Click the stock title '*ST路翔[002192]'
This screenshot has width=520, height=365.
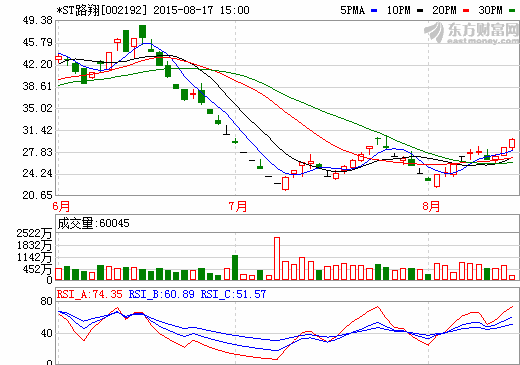click(x=101, y=10)
